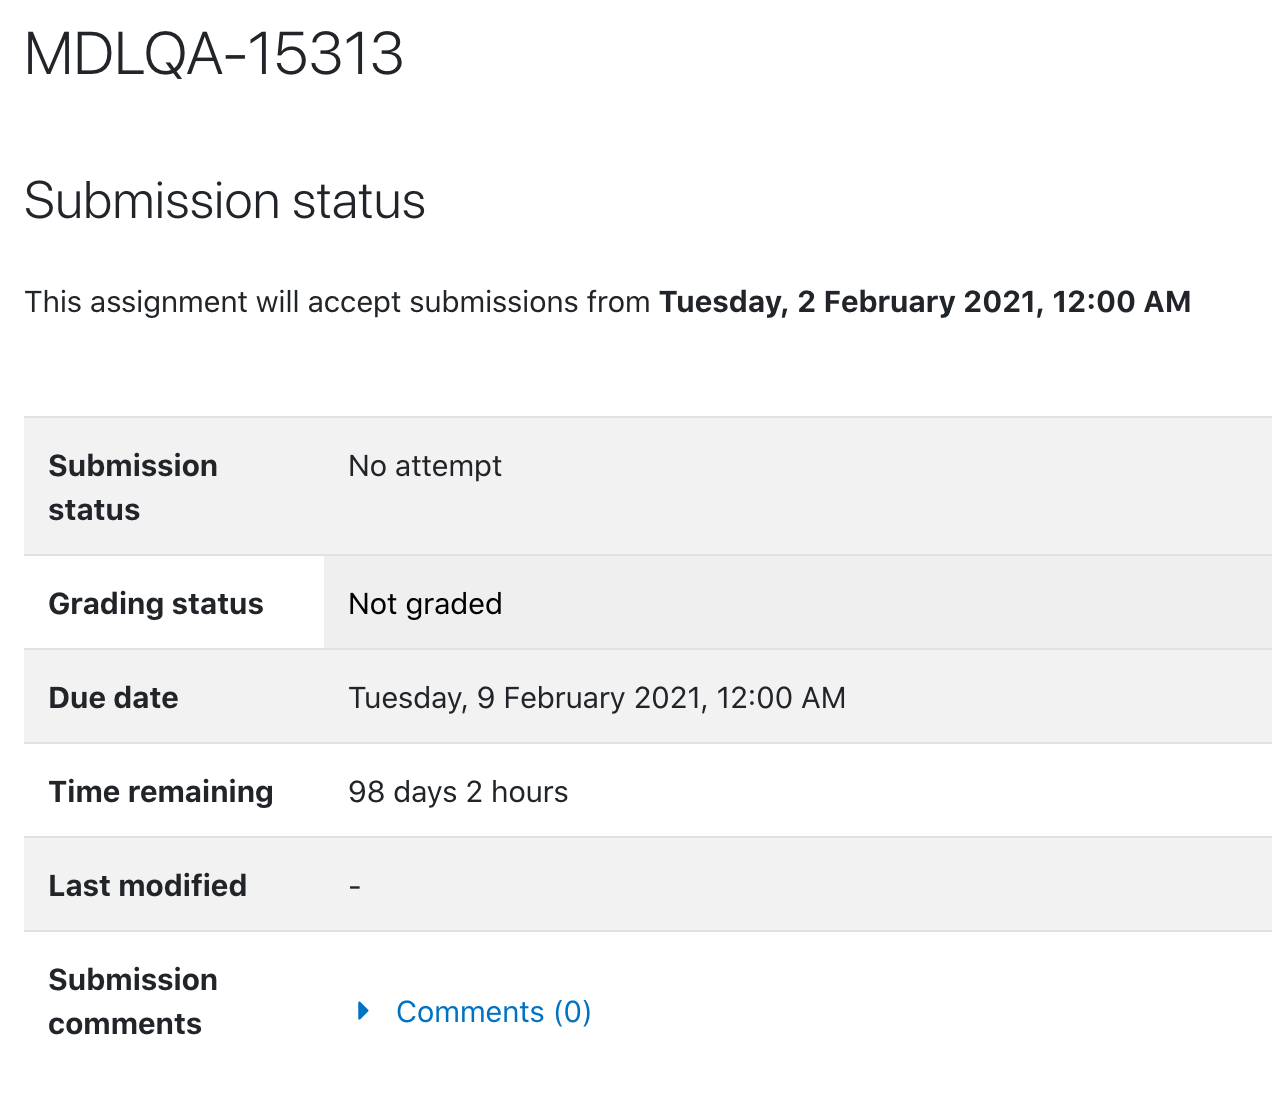Viewport: 1272px width, 1114px height.
Task: Select the Tuesday, 9 February 2021 due date
Action: [x=527, y=698]
